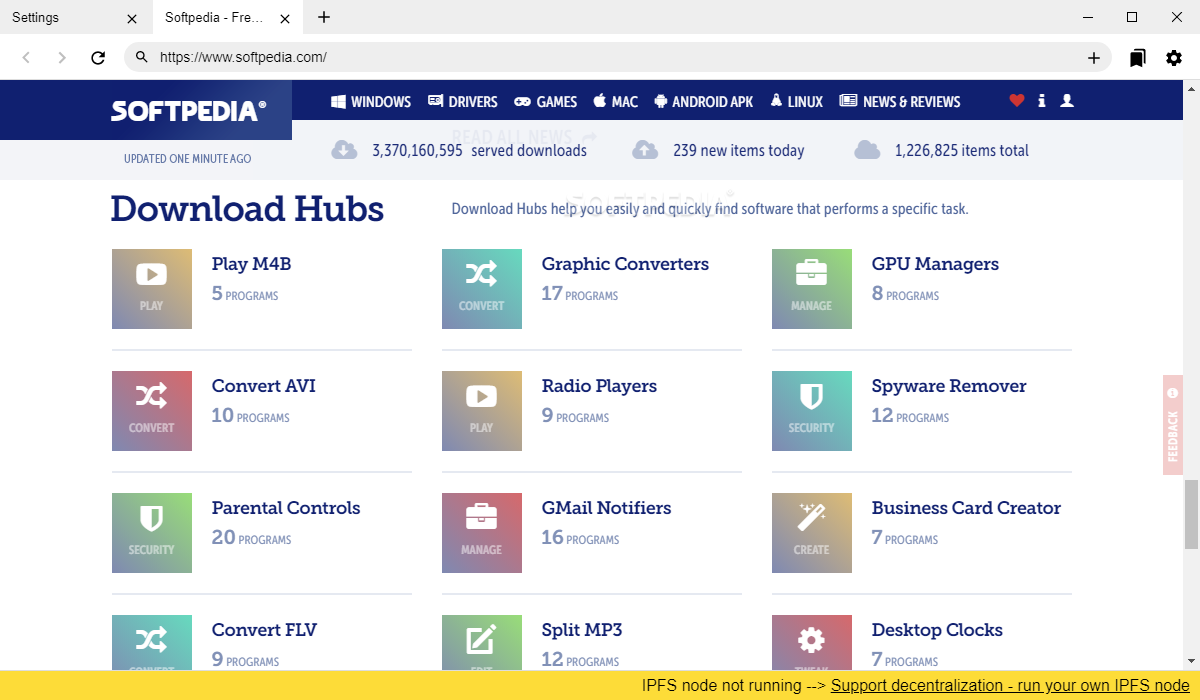1200x700 pixels.
Task: Open the Radio Players link
Action: [x=599, y=386]
